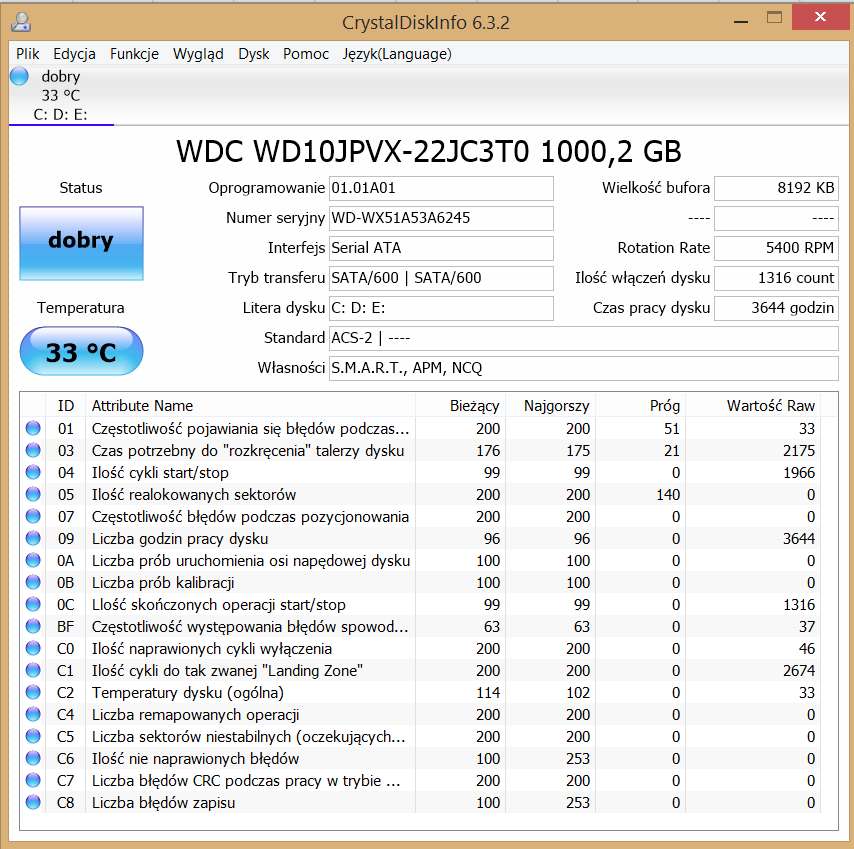This screenshot has width=854, height=849.
Task: Maximize the CrystalDiskInfo window
Action: pos(774,18)
